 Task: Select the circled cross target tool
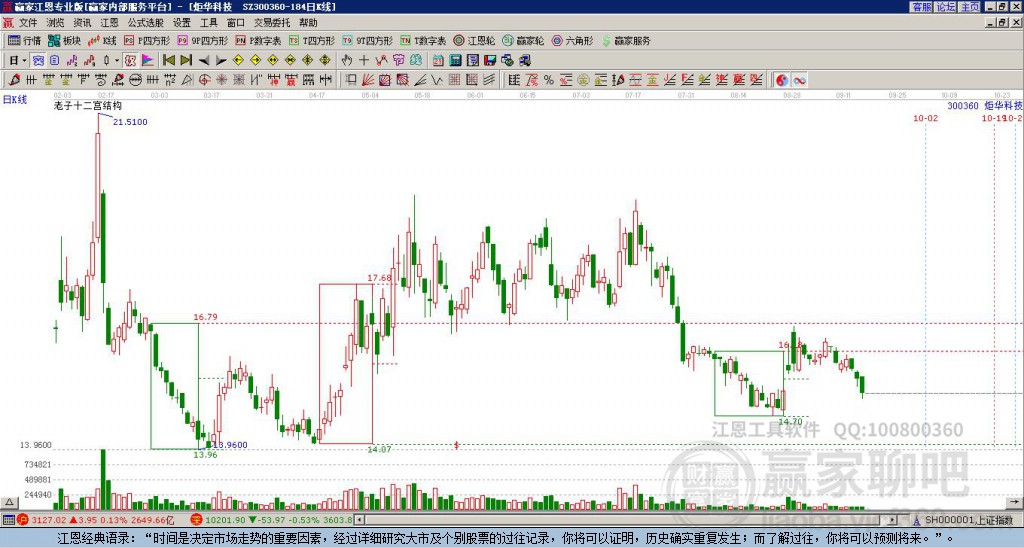[204, 80]
